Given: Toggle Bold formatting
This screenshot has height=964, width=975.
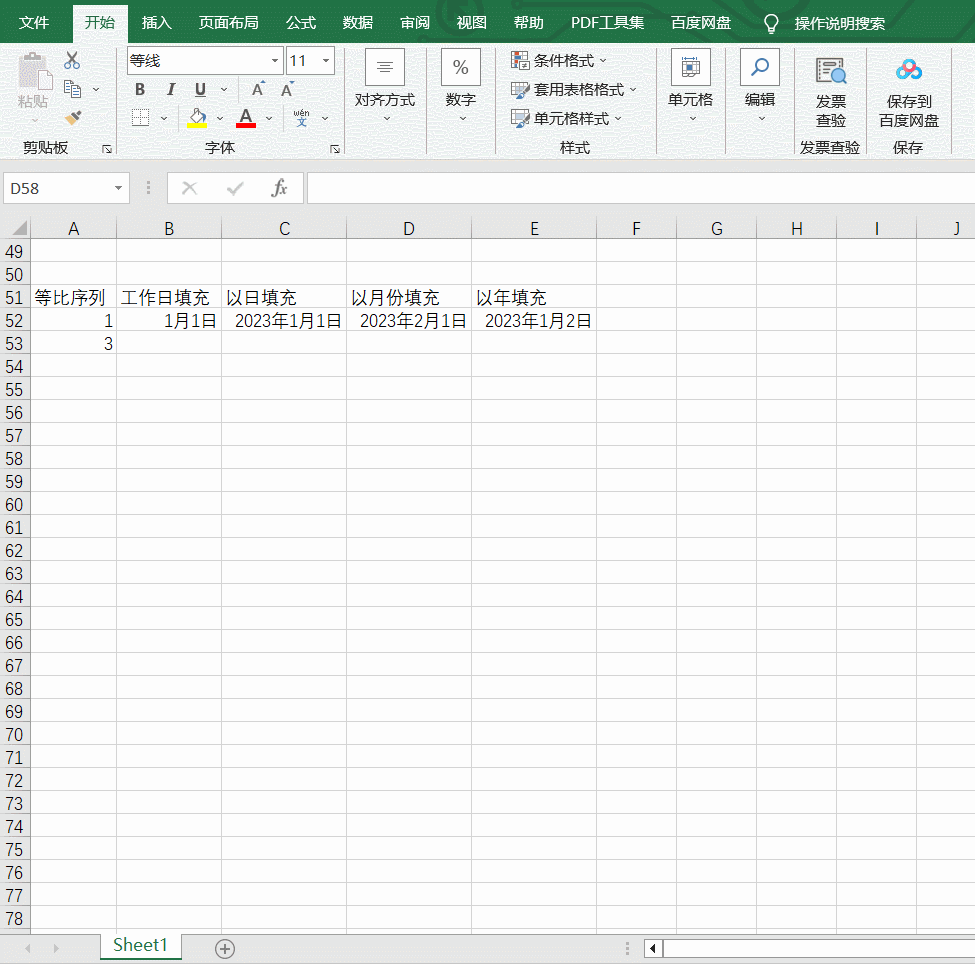Looking at the screenshot, I should point(140,90).
